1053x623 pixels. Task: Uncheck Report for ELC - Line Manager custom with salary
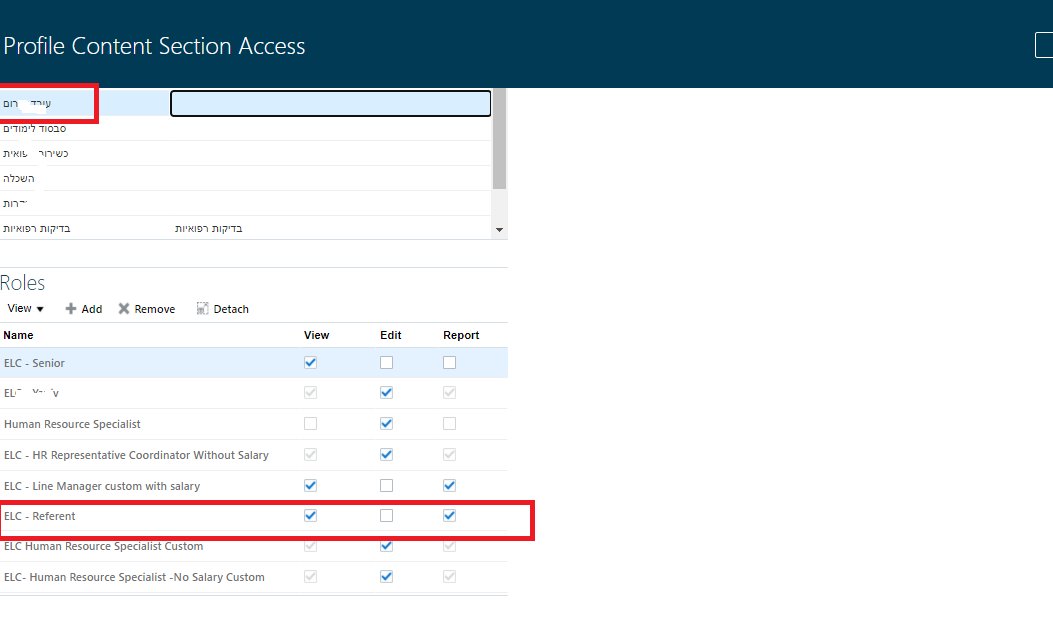click(x=449, y=485)
